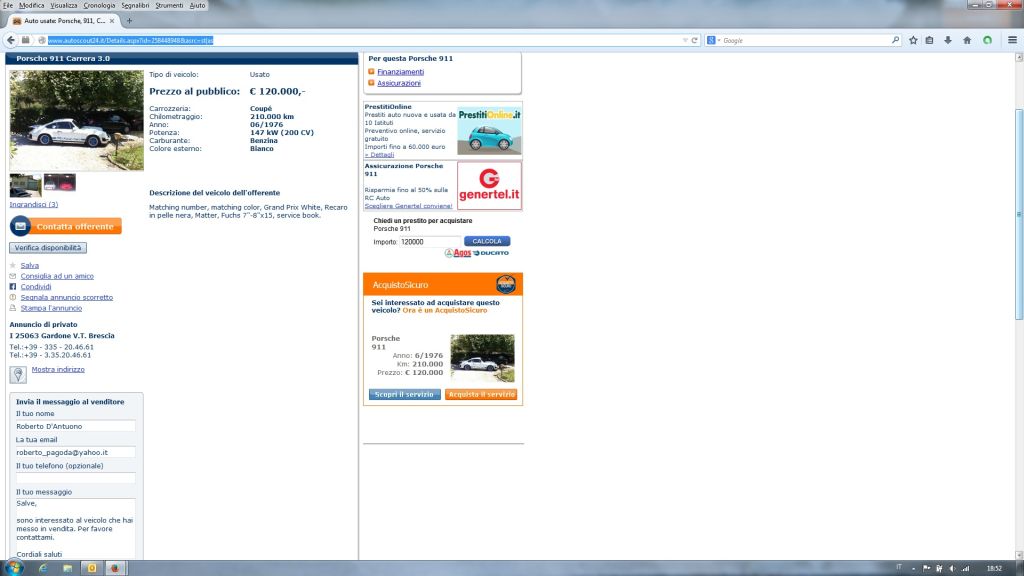
Task: Select the second small thumbnail with red car
Action: 59,183
